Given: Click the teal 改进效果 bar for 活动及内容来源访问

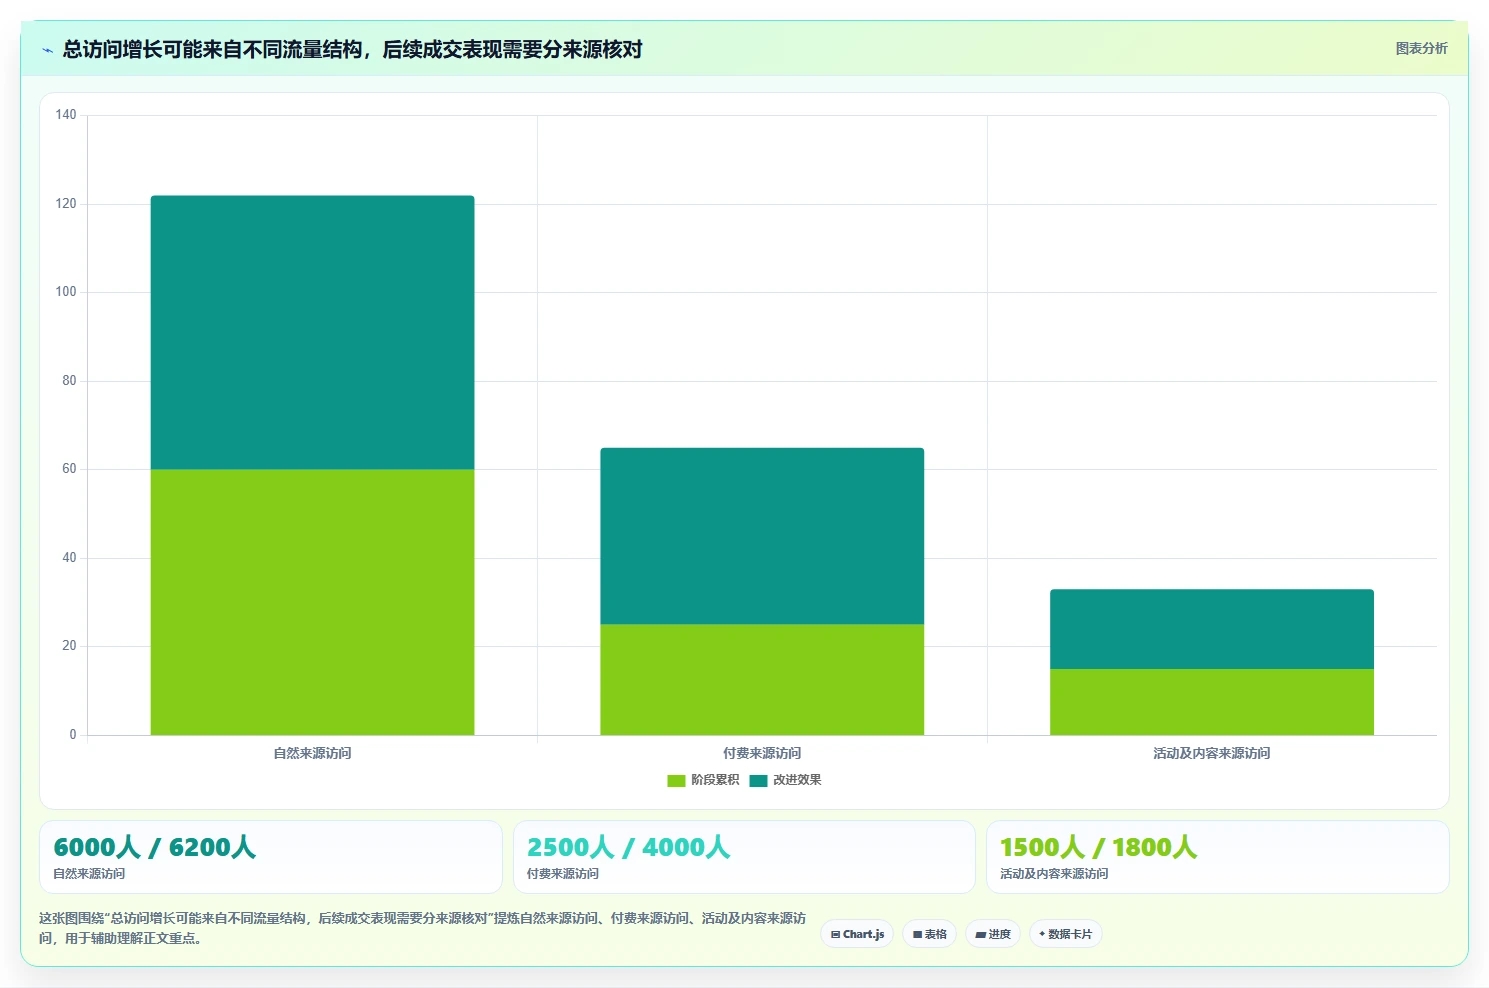Looking at the screenshot, I should click(x=1212, y=629).
